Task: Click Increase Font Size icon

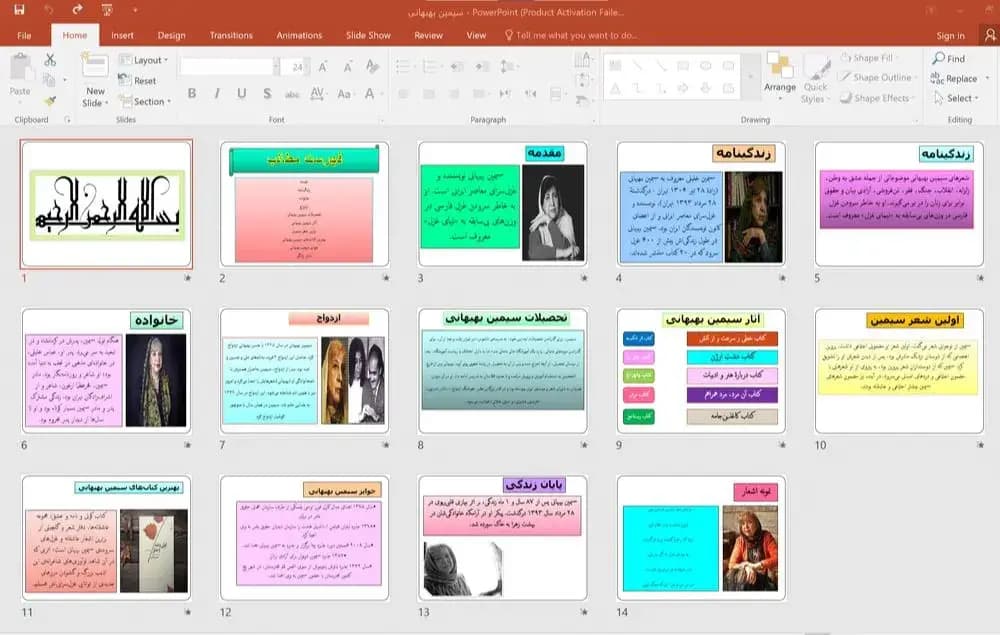Action: click(323, 66)
